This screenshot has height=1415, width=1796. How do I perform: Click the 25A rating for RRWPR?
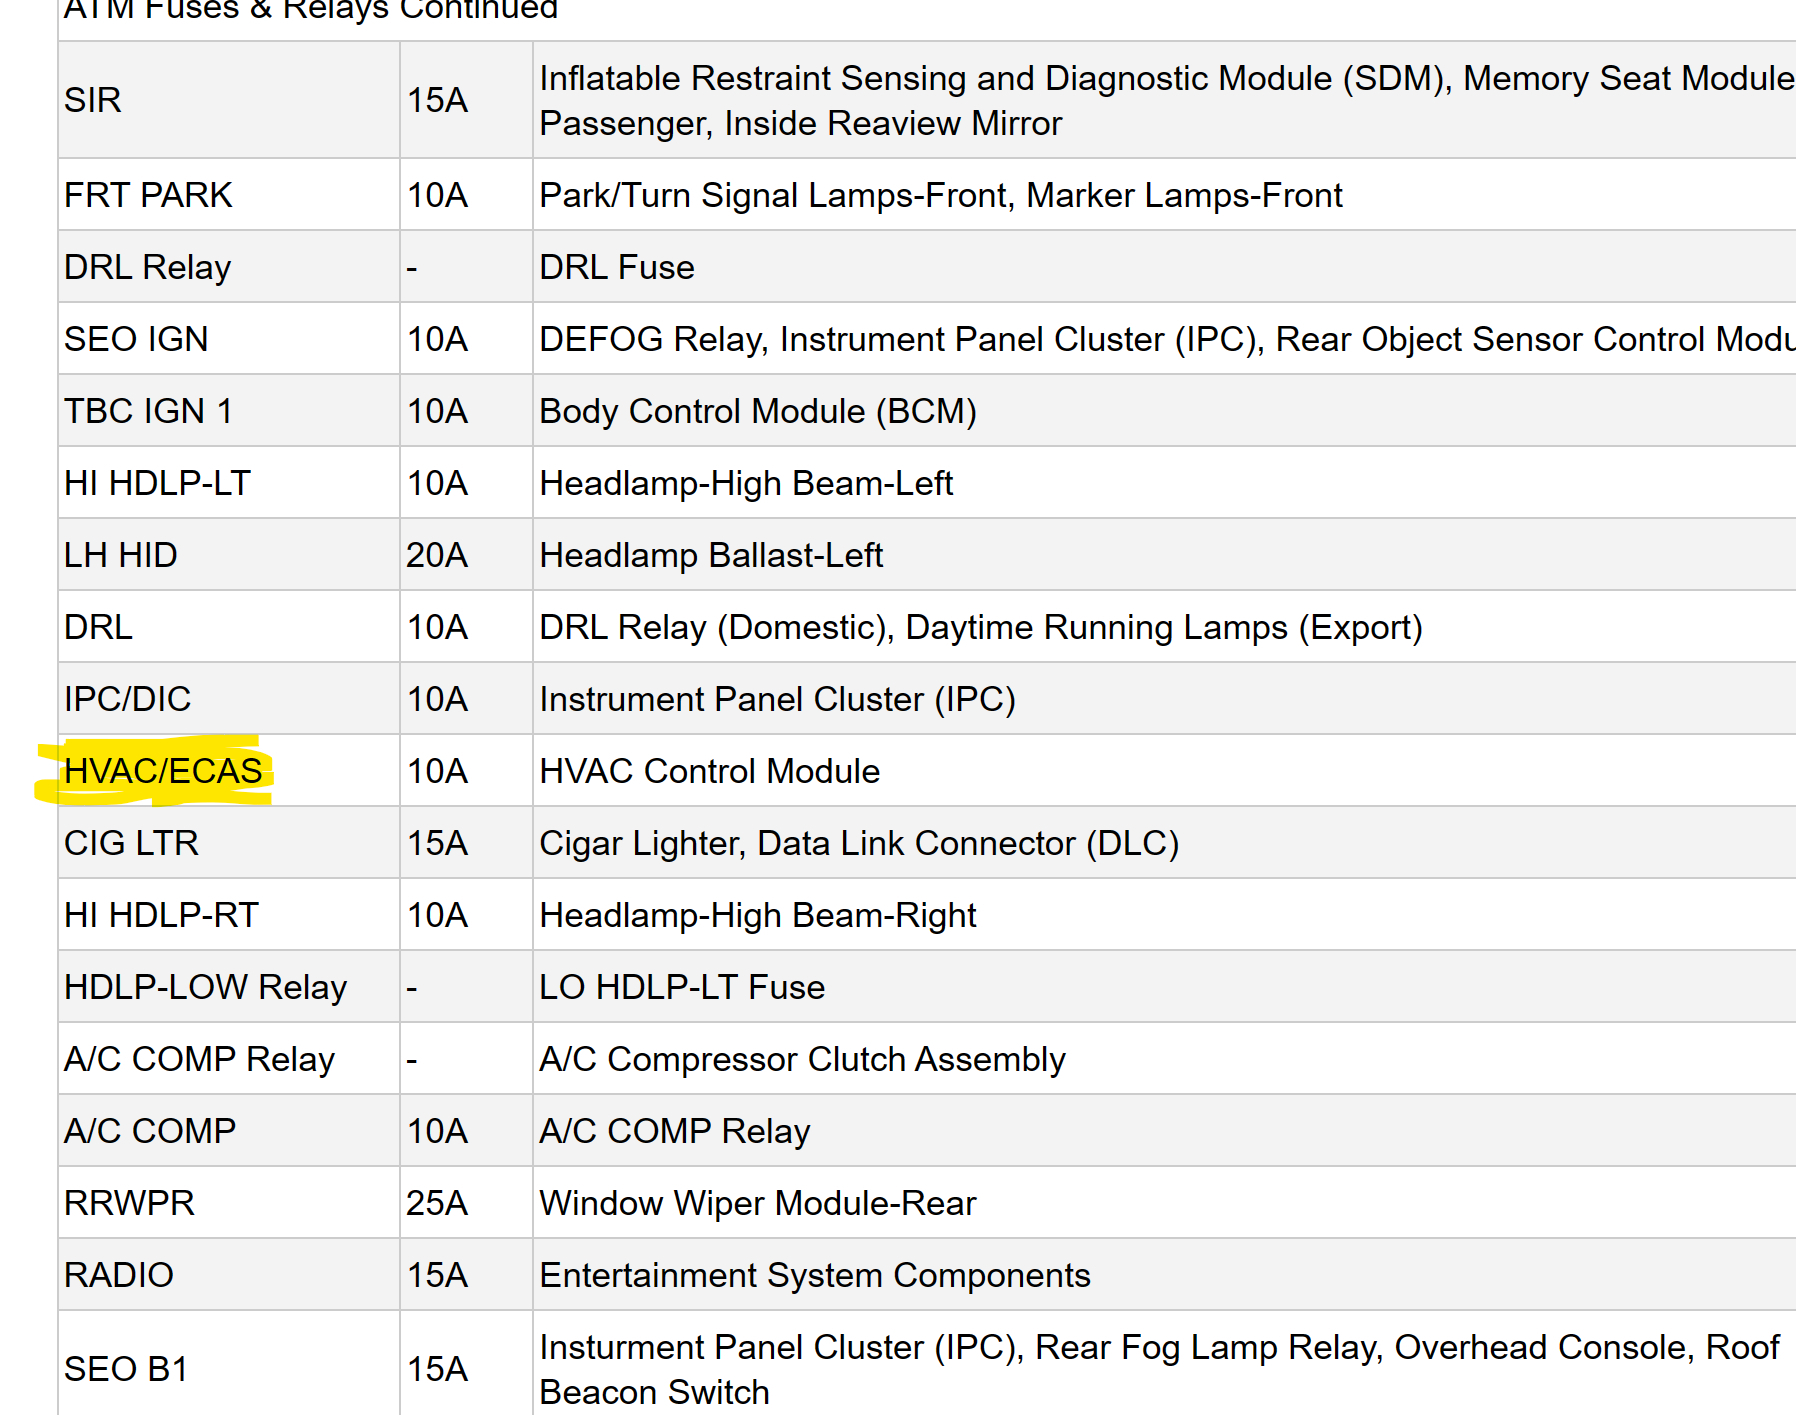pos(437,1203)
